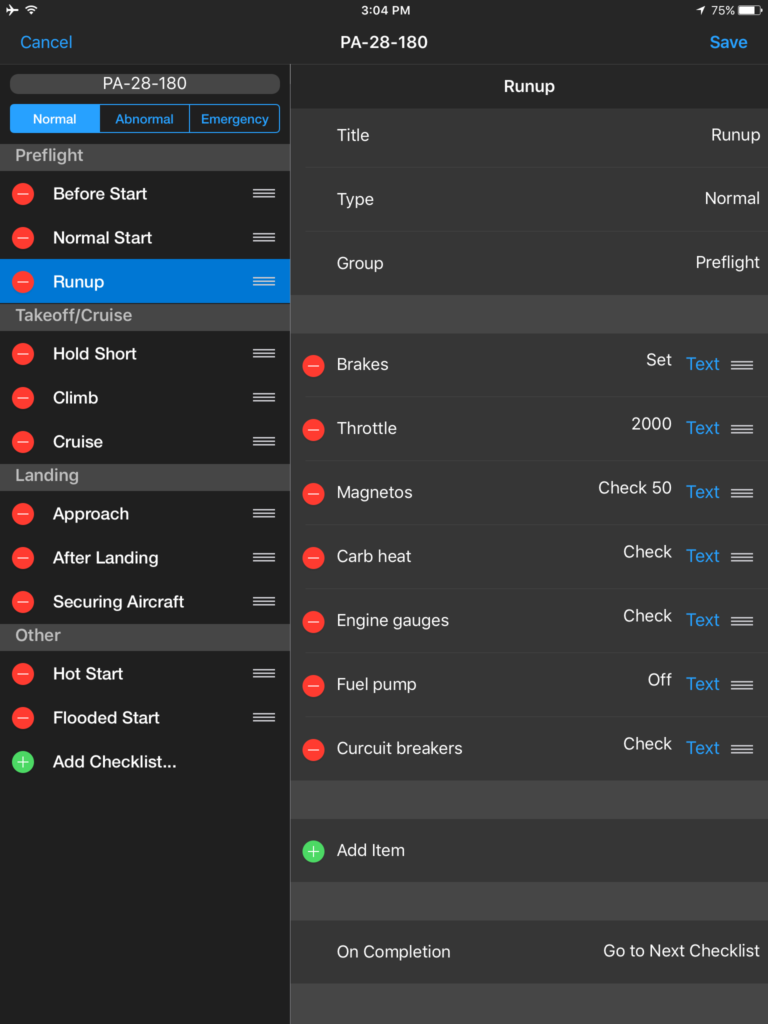Select the Climb checklist
Screen dimensions: 768x1024
coord(145,398)
